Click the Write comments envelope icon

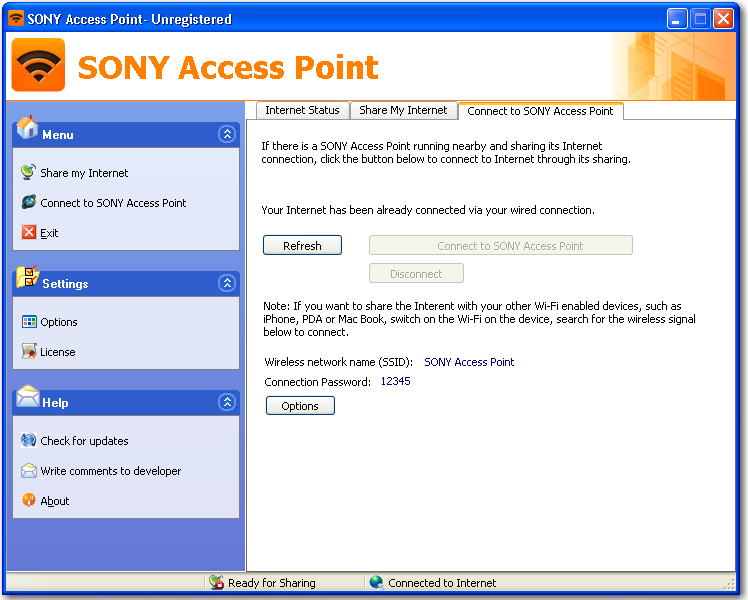click(29, 470)
